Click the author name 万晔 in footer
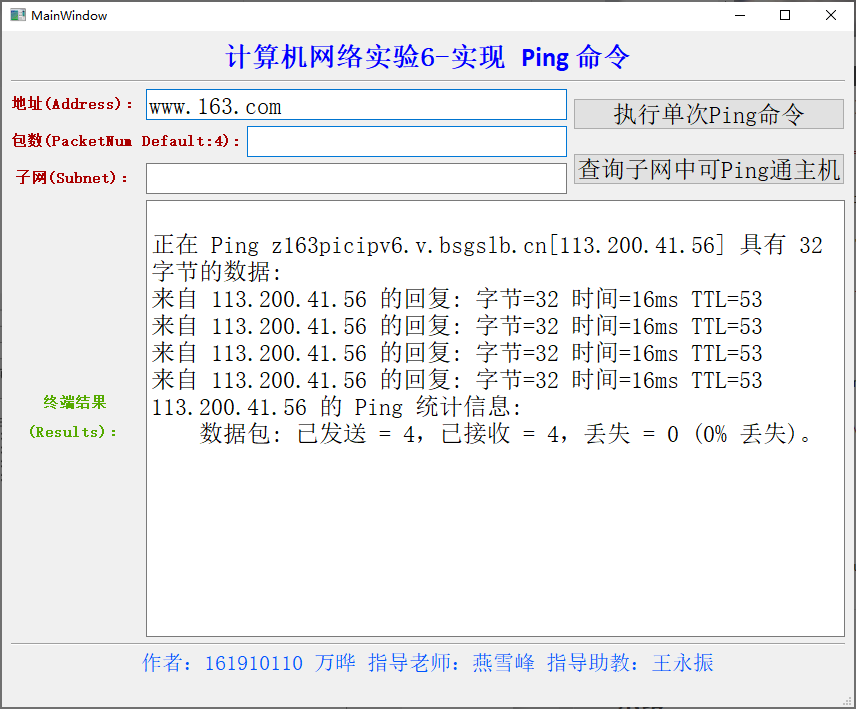 (335, 663)
